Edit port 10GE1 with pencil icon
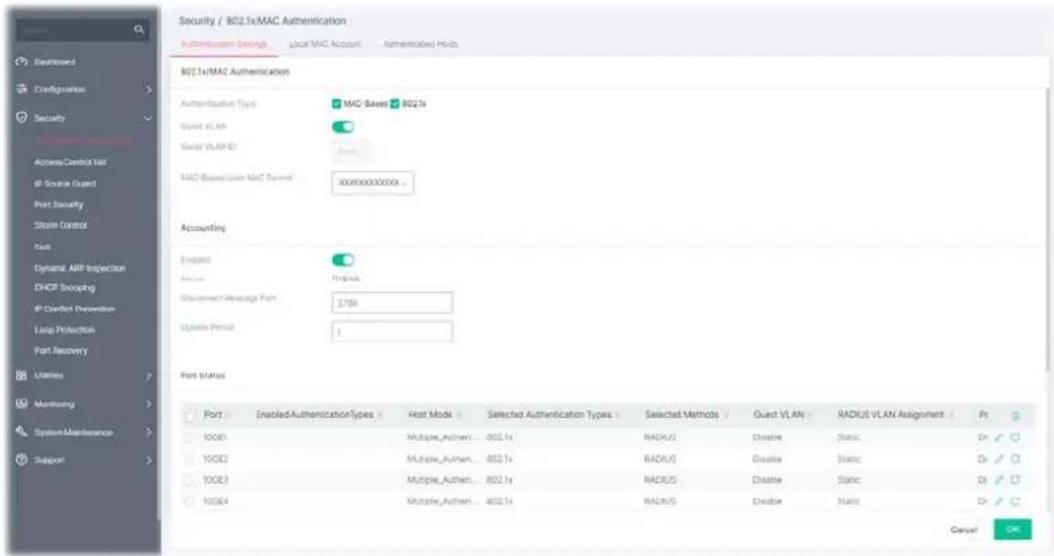The height and width of the screenshot is (556, 1054). [999, 438]
